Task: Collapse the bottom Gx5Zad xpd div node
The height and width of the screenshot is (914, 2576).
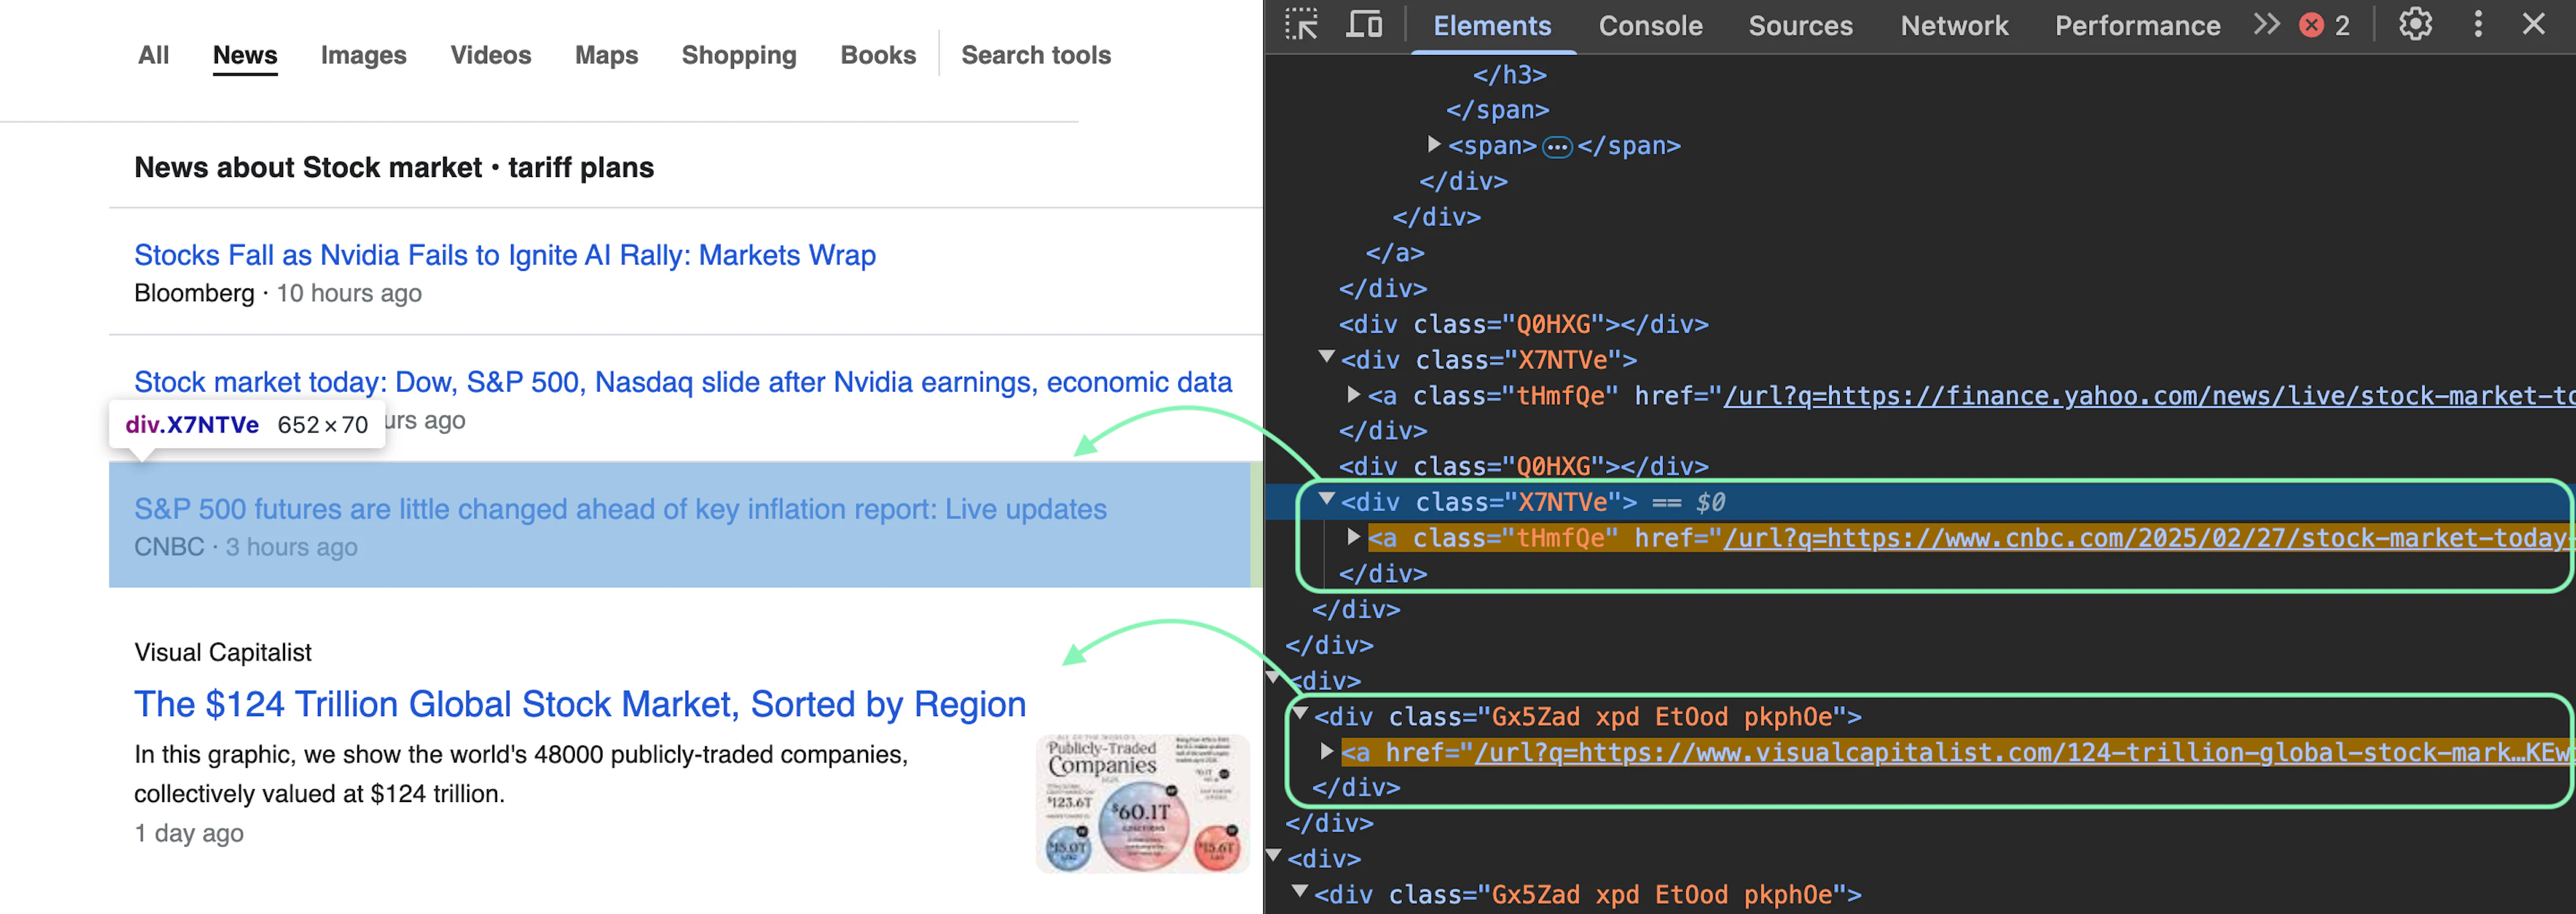Action: [x=1300, y=892]
